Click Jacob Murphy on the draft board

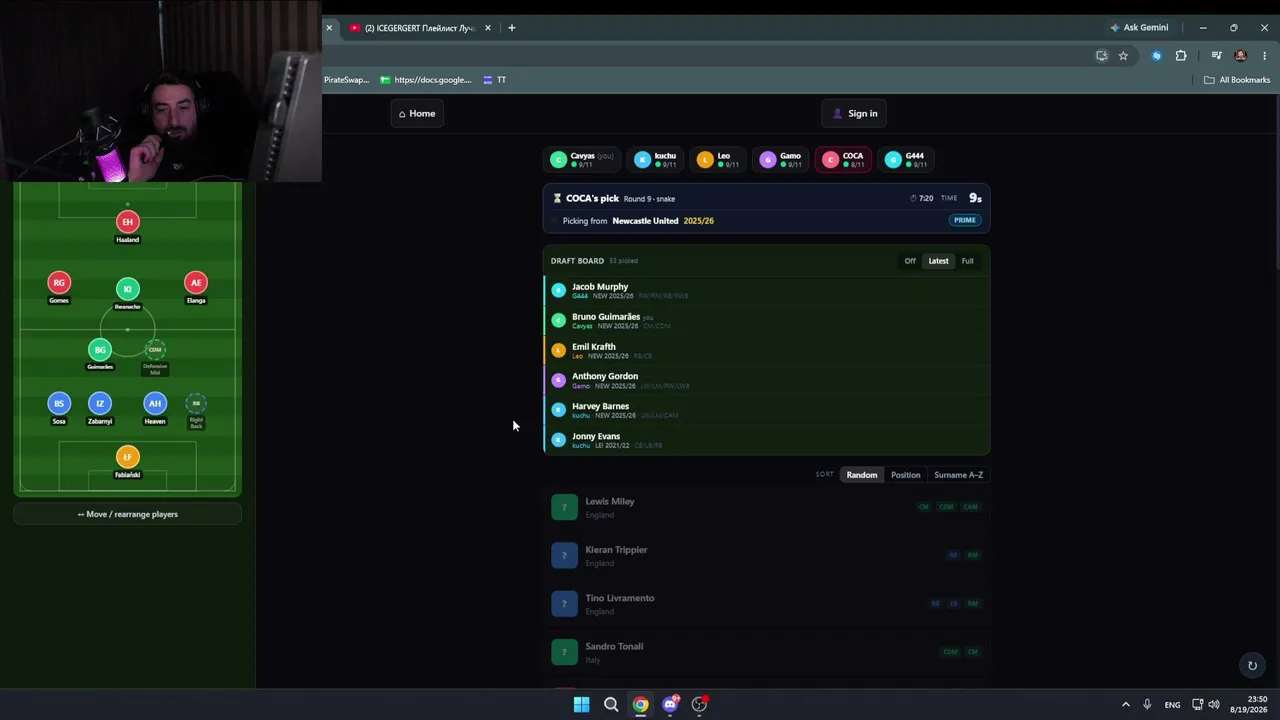pyautogui.click(x=766, y=290)
